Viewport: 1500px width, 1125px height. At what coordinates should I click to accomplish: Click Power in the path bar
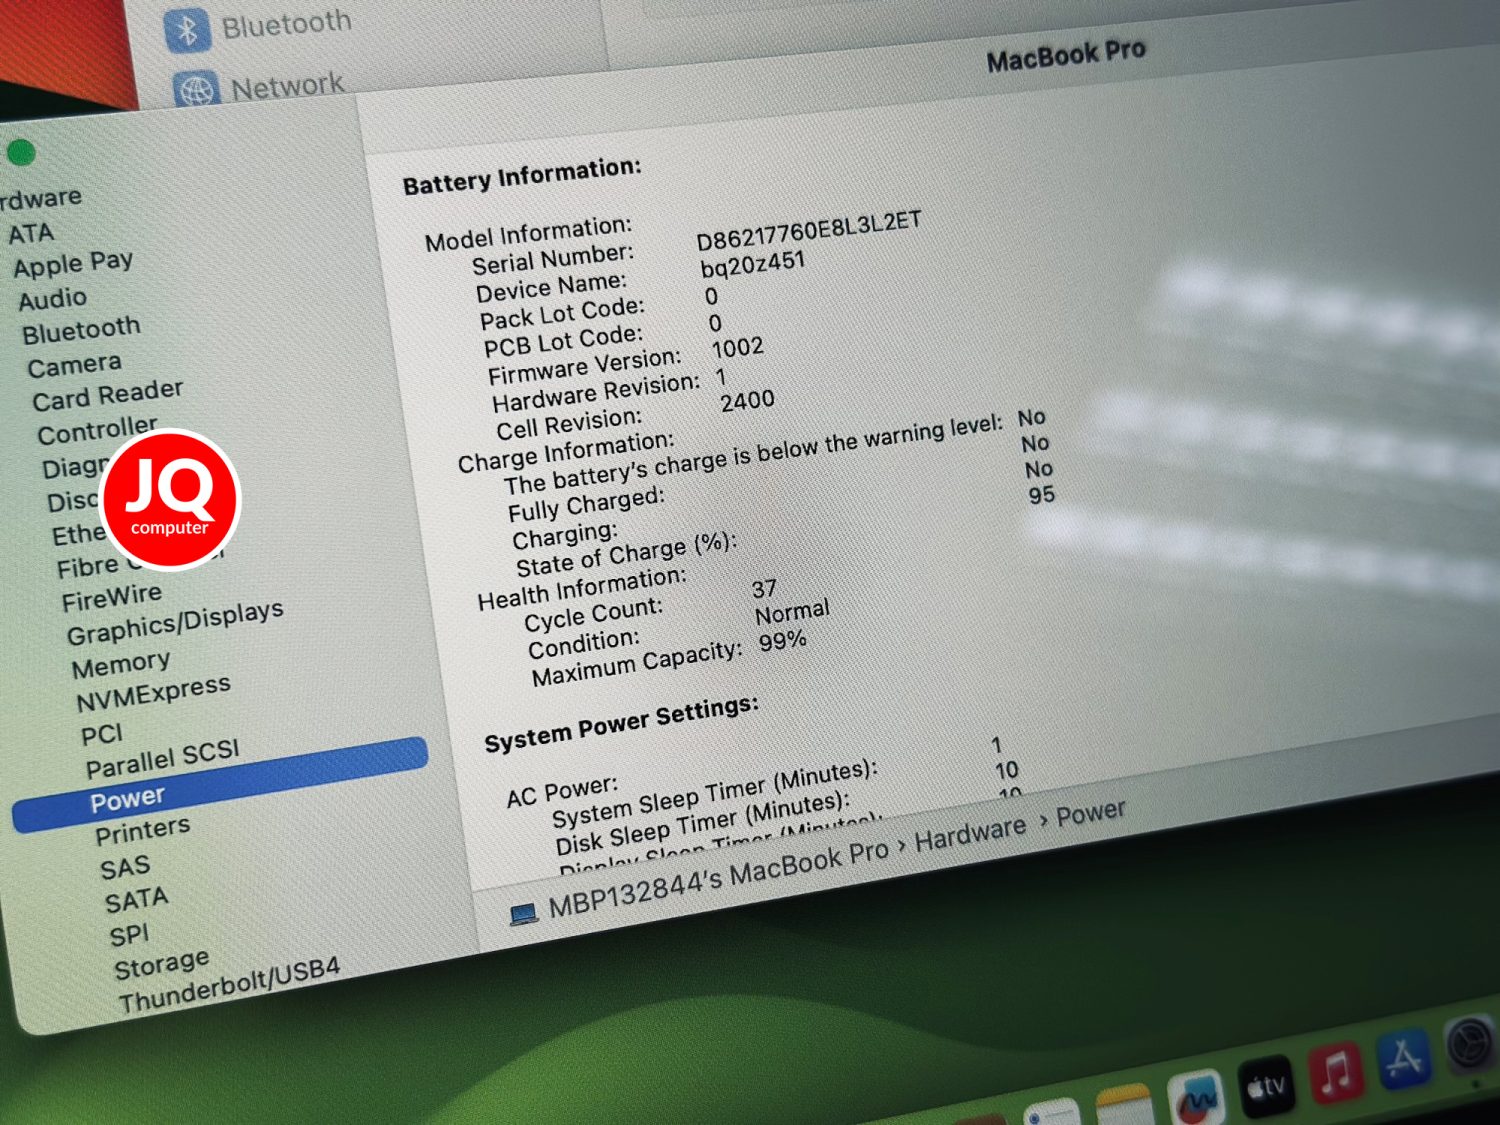1091,813
